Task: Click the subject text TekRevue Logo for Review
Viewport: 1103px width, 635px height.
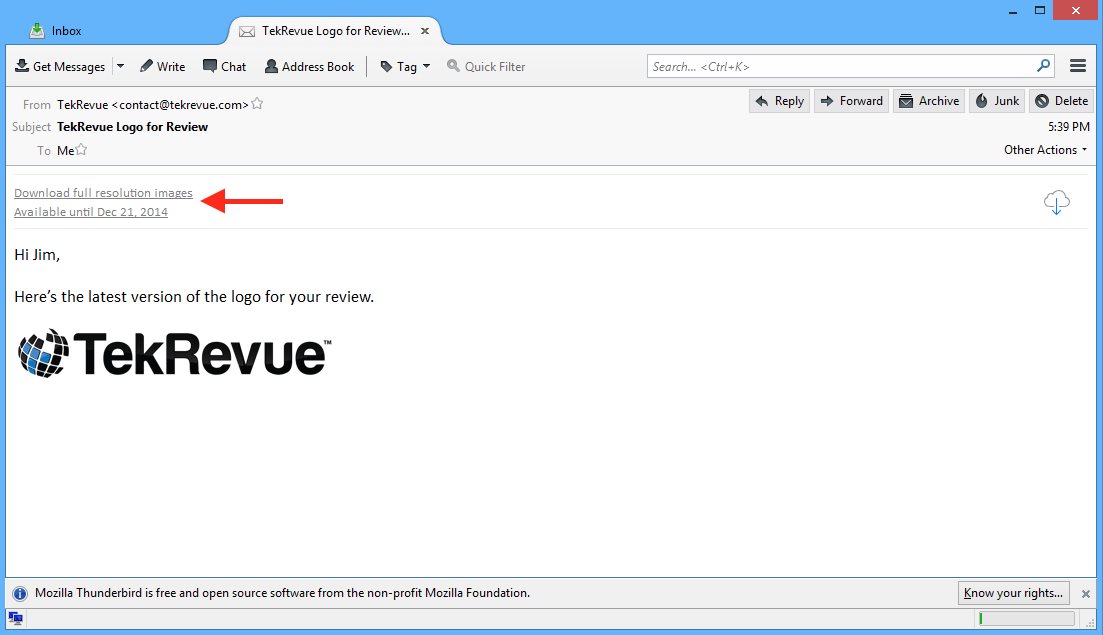Action: [x=132, y=127]
